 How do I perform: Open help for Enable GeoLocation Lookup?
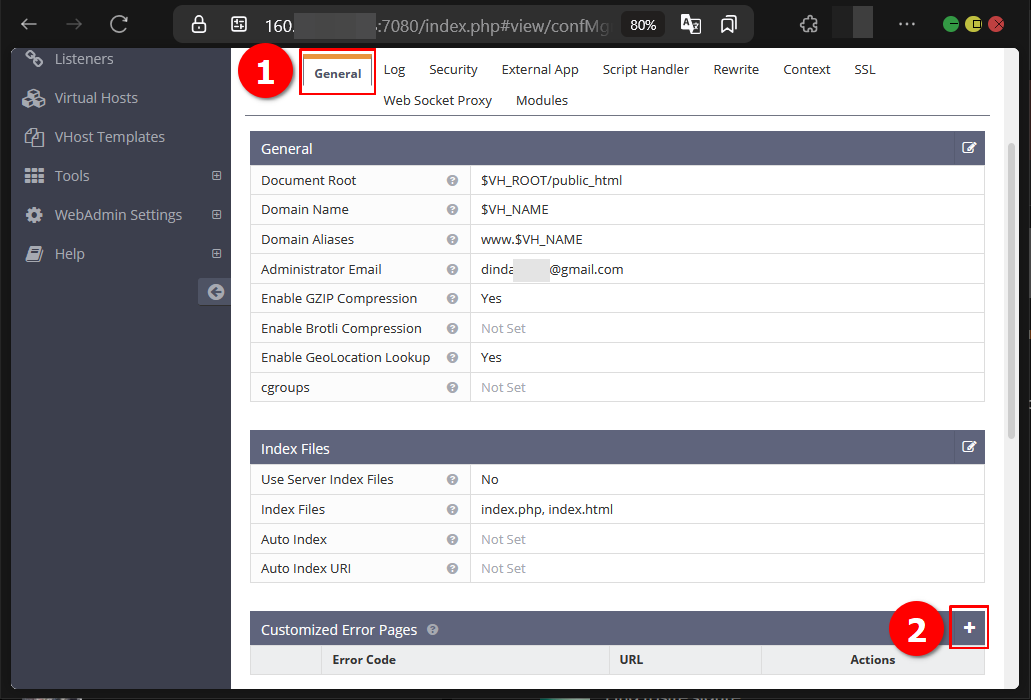click(x=452, y=358)
